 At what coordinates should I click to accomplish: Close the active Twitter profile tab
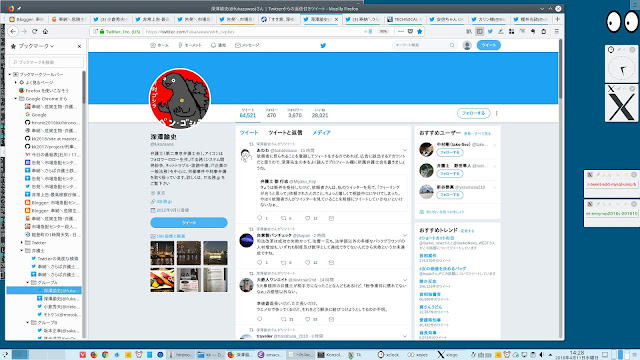pyautogui.click(x=336, y=19)
